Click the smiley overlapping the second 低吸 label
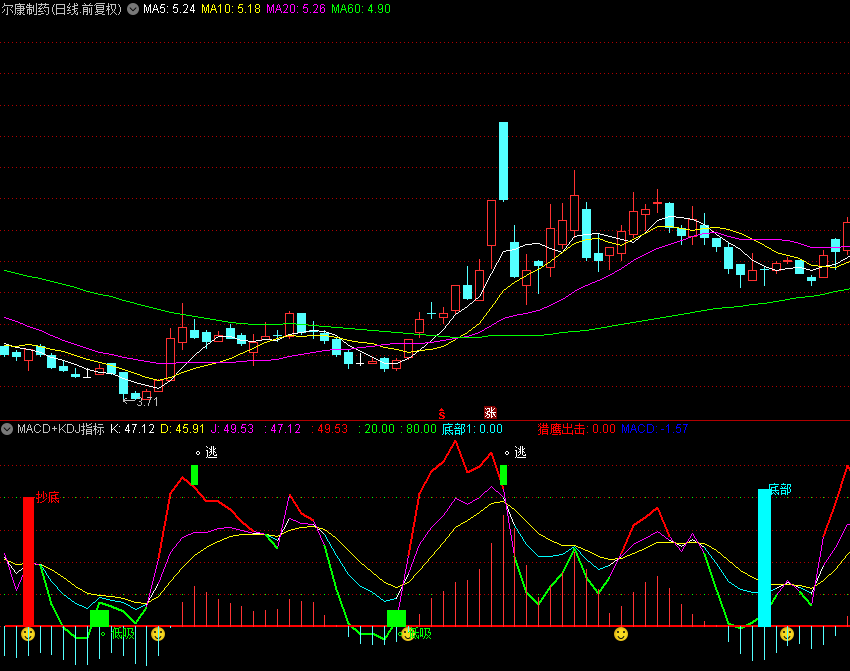 (x=407, y=633)
